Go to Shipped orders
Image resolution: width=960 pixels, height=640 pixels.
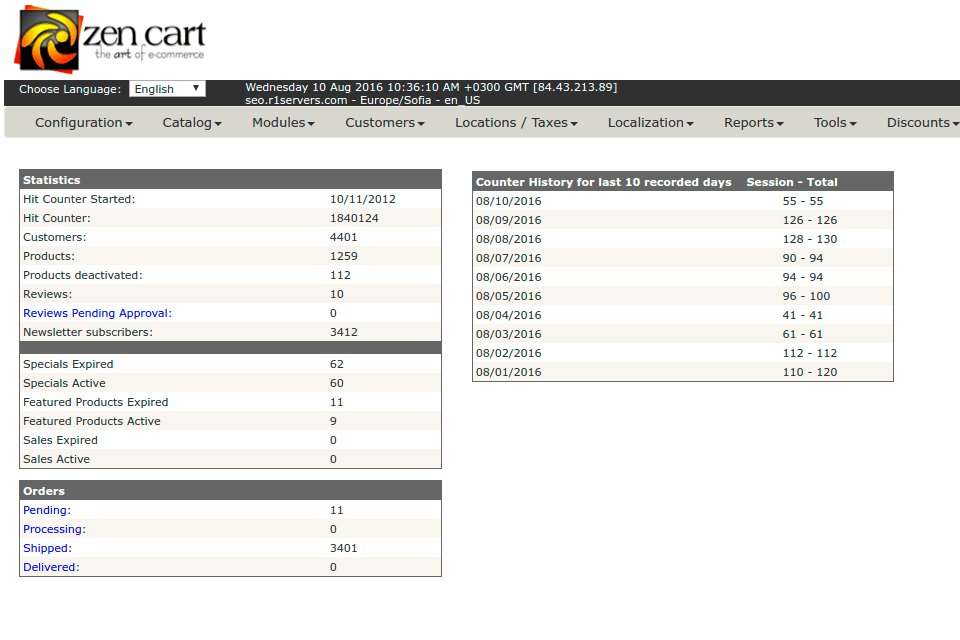47,548
